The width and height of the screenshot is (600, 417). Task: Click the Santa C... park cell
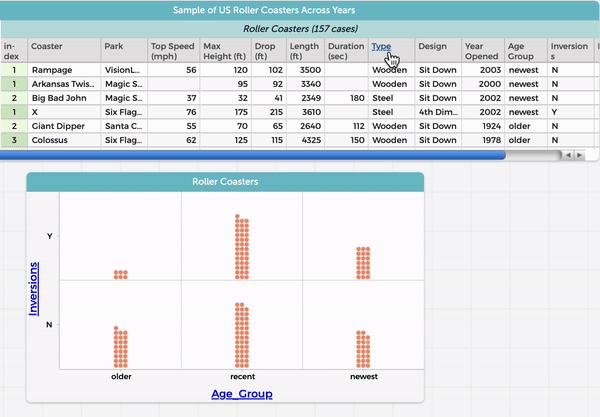[x=124, y=126]
